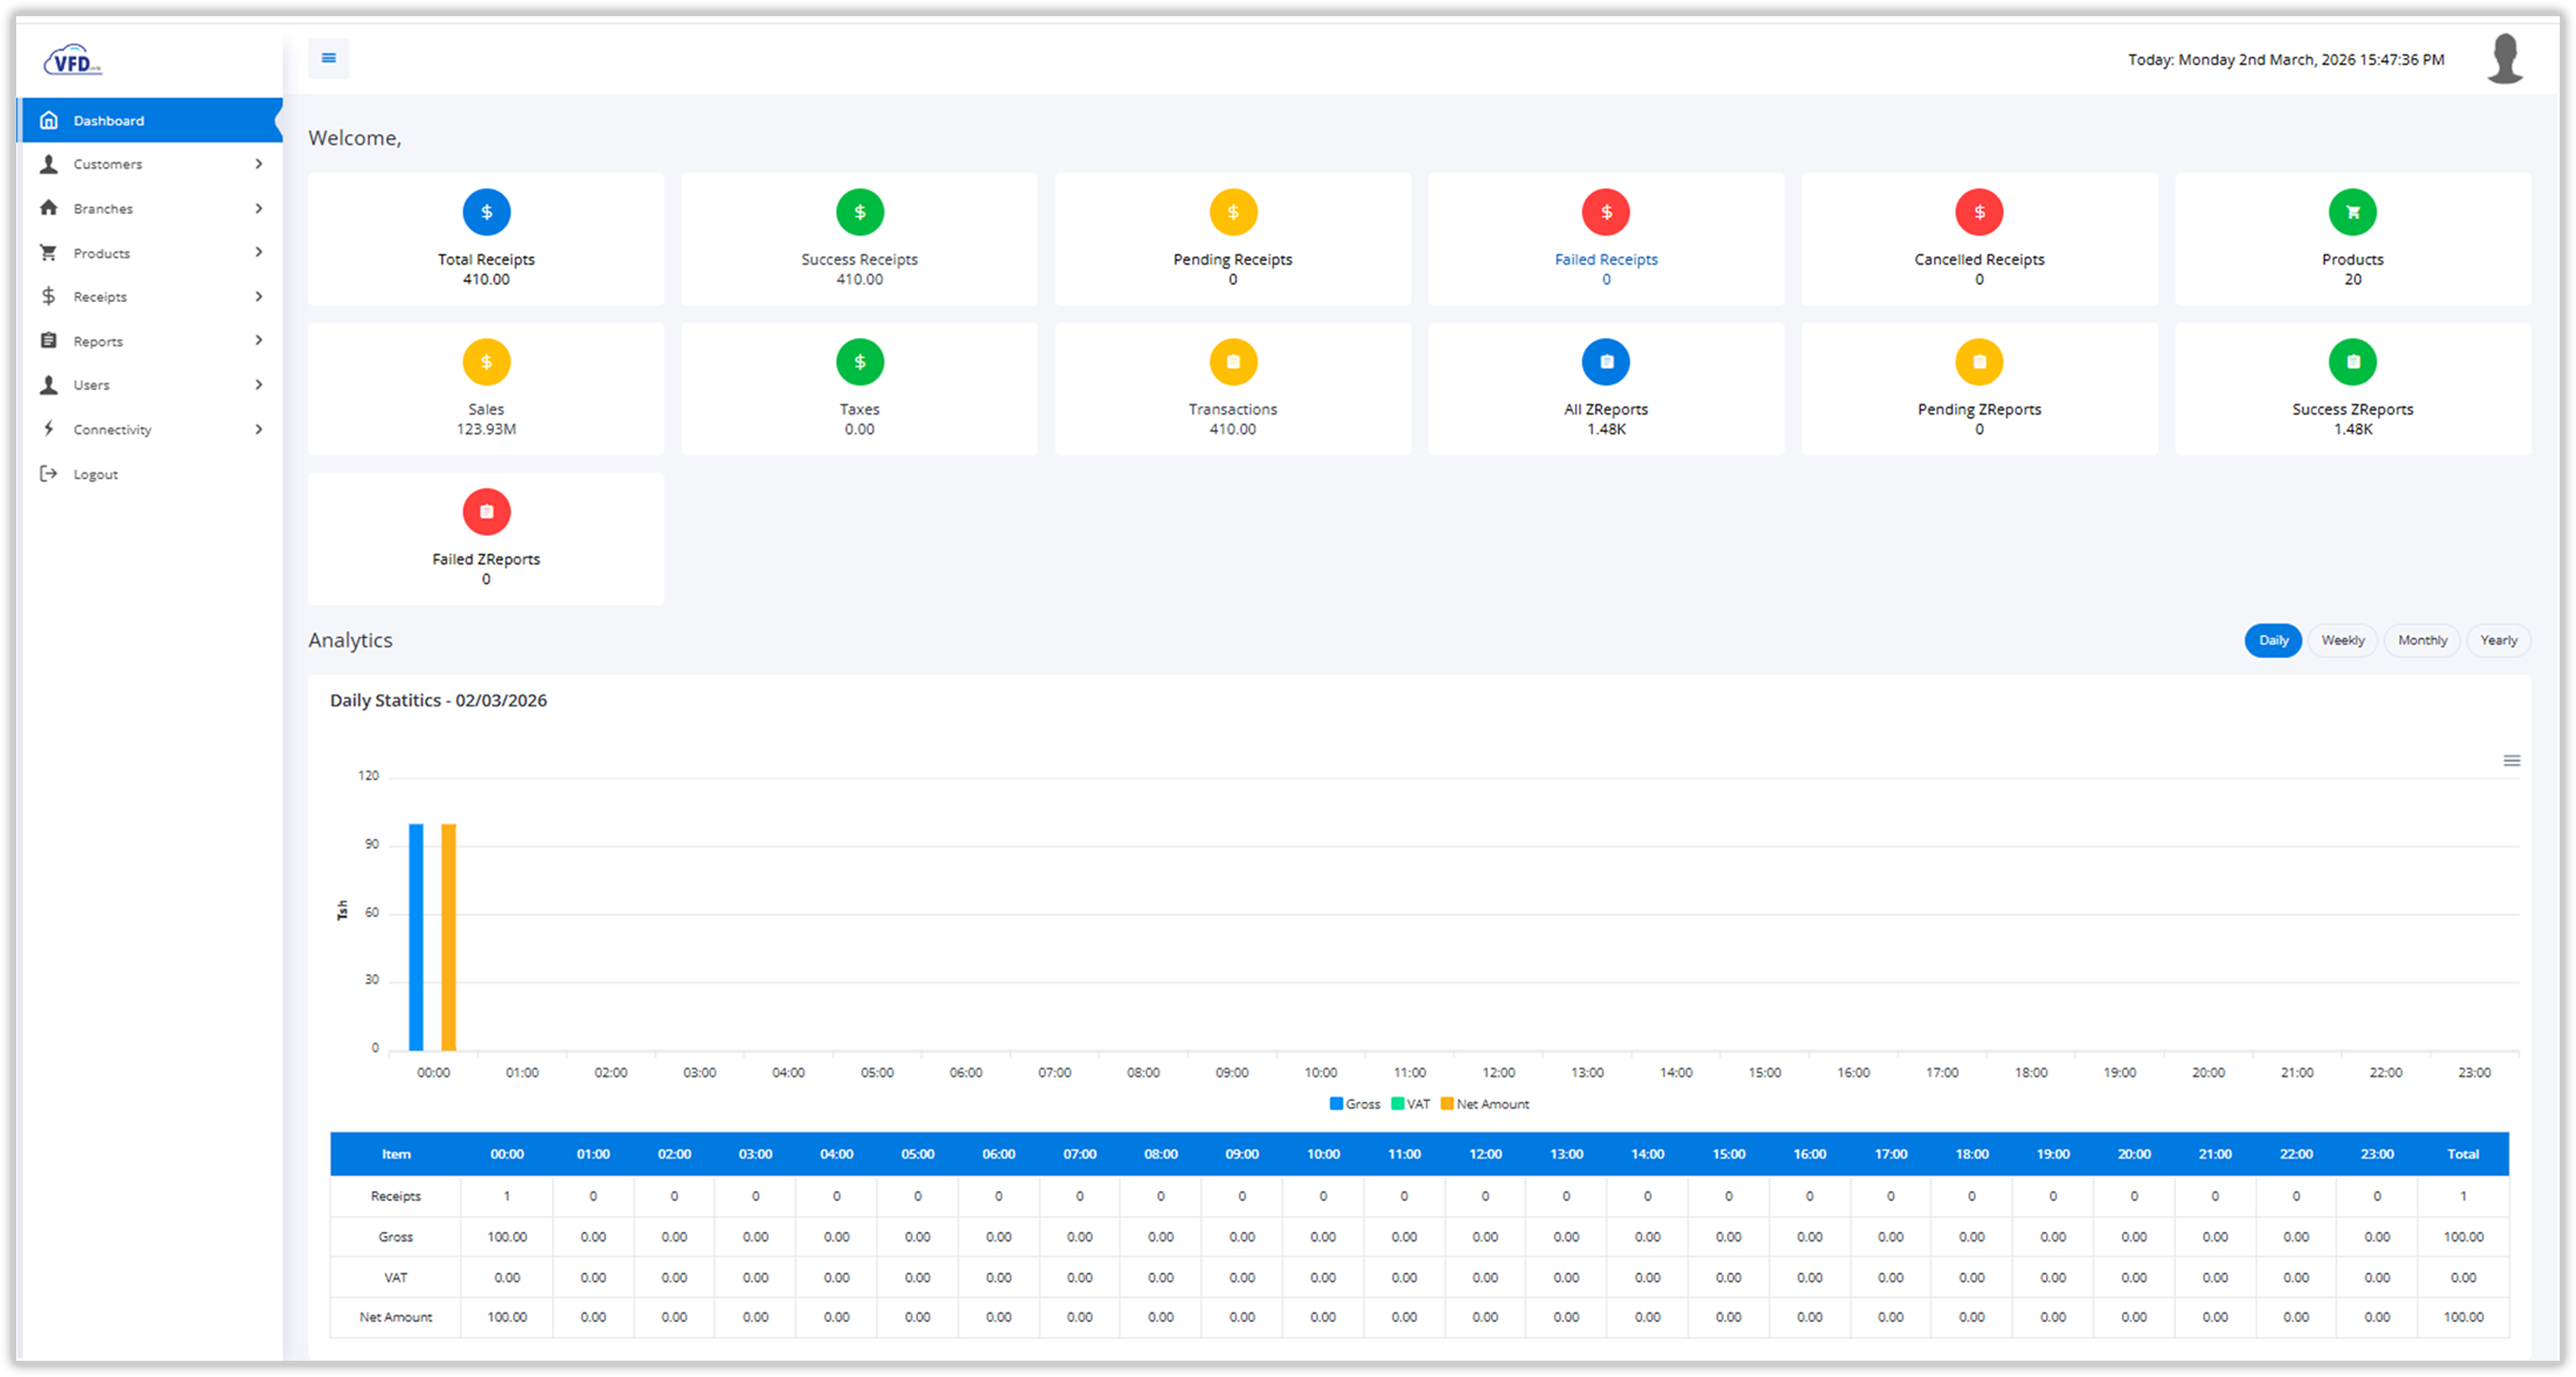Screen dimensions: 2576x1377
Task: Switch analytics view to Weekly
Action: pyautogui.click(x=2342, y=640)
